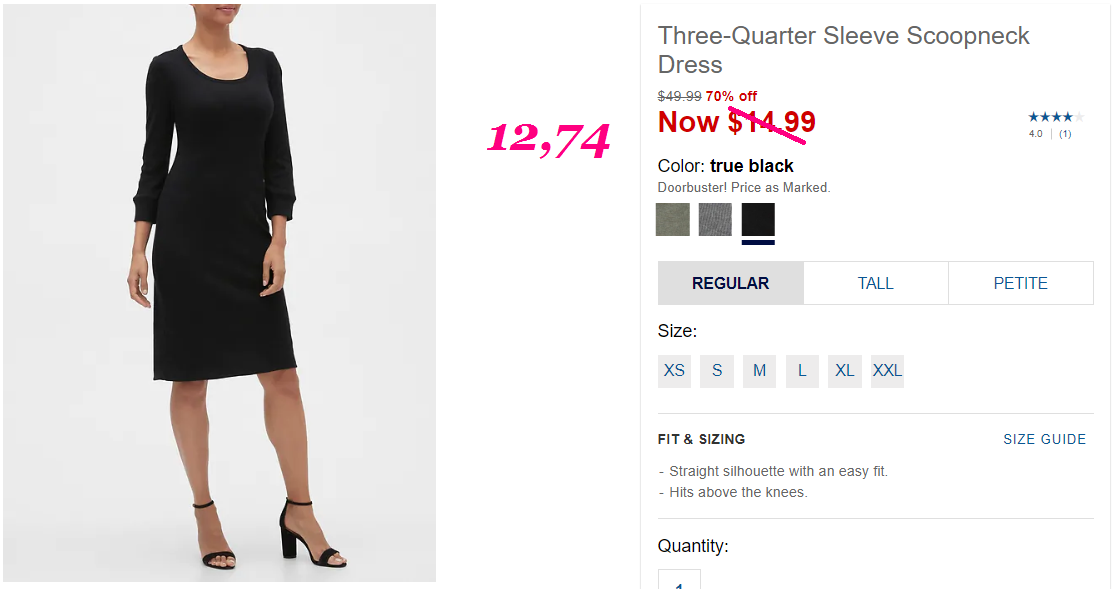Screen dimensions: 1116x589
Task: Click the black dress product image
Action: point(219,293)
